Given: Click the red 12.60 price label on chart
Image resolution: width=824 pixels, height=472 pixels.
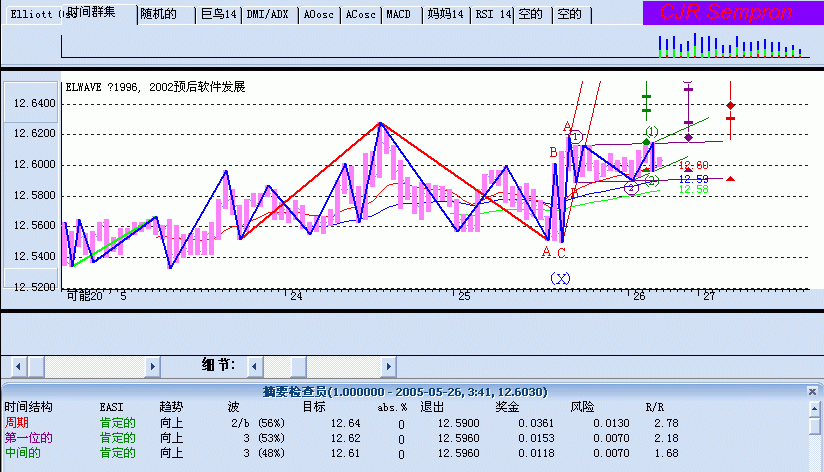Looking at the screenshot, I should pos(693,166).
